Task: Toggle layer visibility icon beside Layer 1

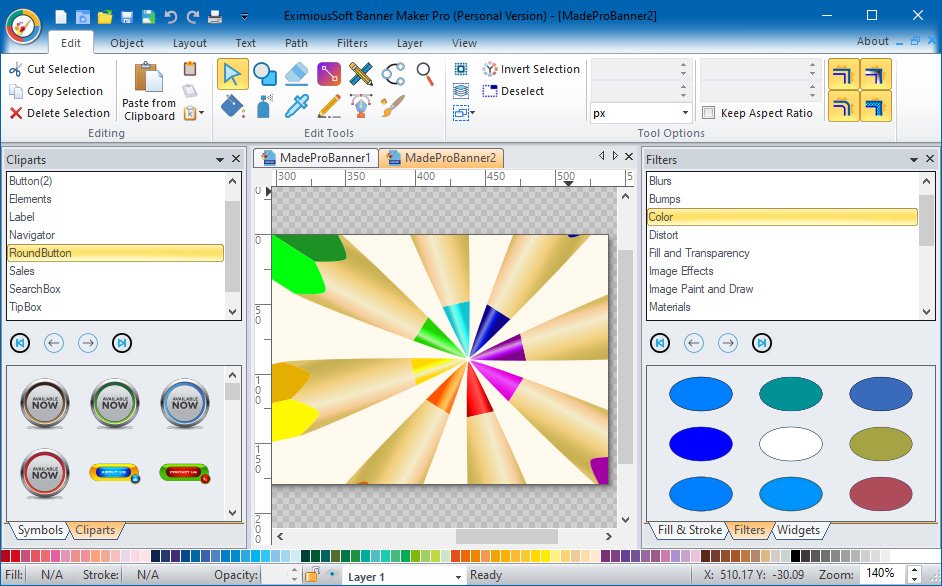Action: 332,574
